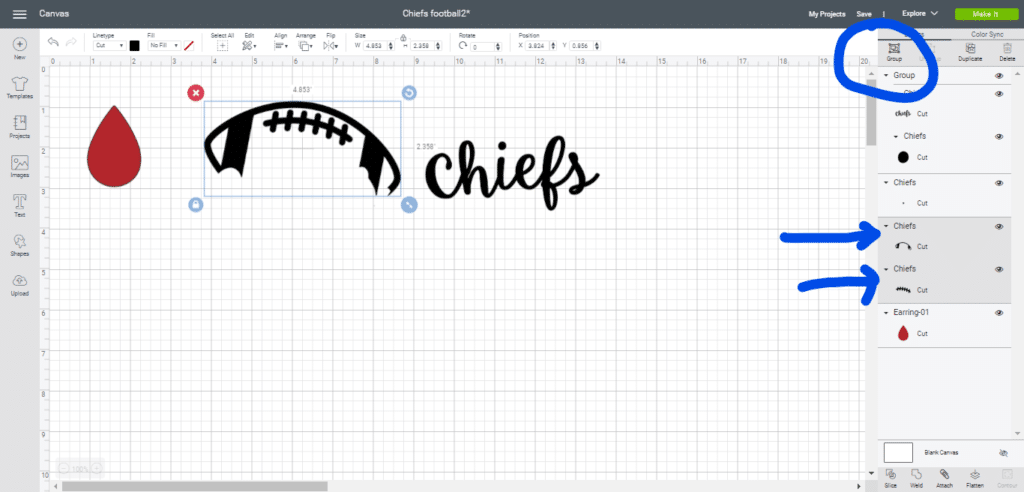Delete the selected layers
Screen dimensions: 1024x492
1007,52
